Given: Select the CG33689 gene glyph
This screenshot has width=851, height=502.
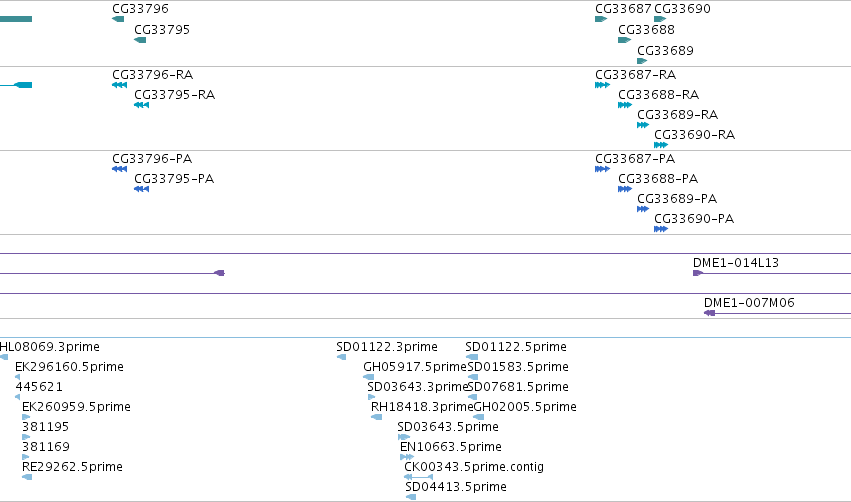Looking at the screenshot, I should click(642, 61).
